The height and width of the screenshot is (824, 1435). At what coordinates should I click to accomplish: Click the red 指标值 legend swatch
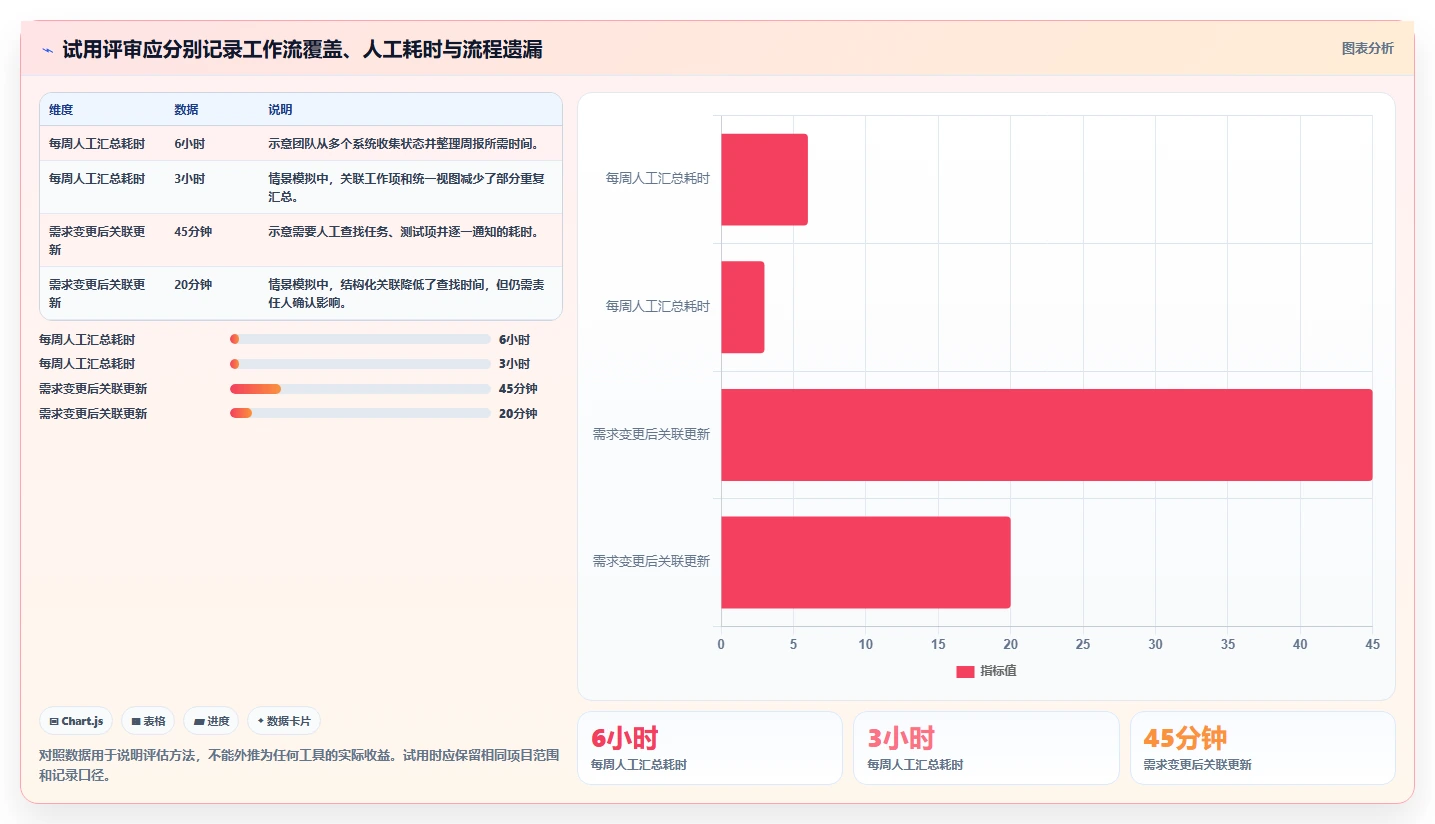click(965, 672)
